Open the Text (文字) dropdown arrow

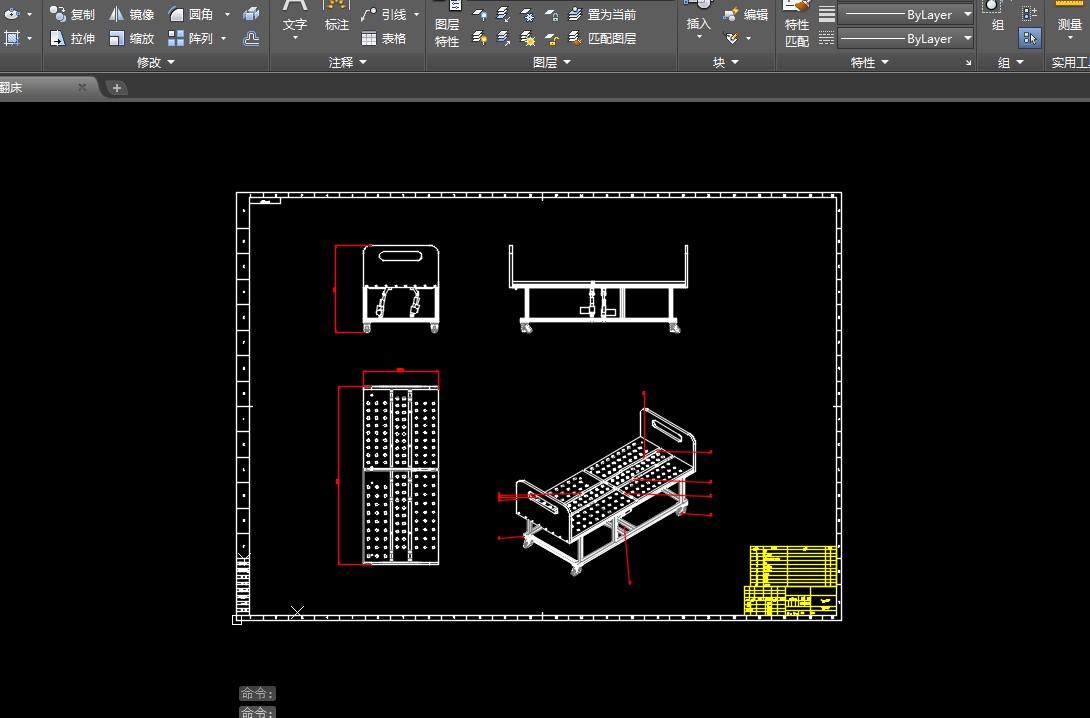[295, 38]
